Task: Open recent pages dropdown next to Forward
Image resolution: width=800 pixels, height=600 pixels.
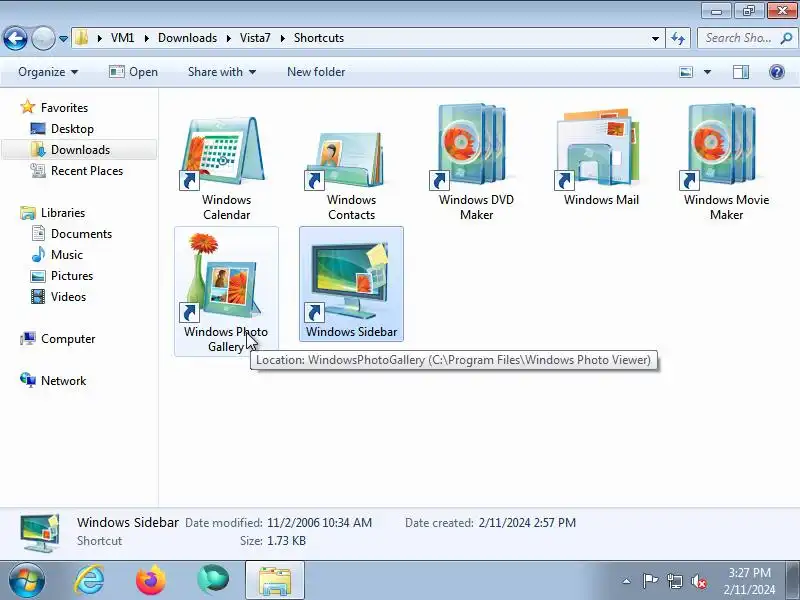Action: 63,38
